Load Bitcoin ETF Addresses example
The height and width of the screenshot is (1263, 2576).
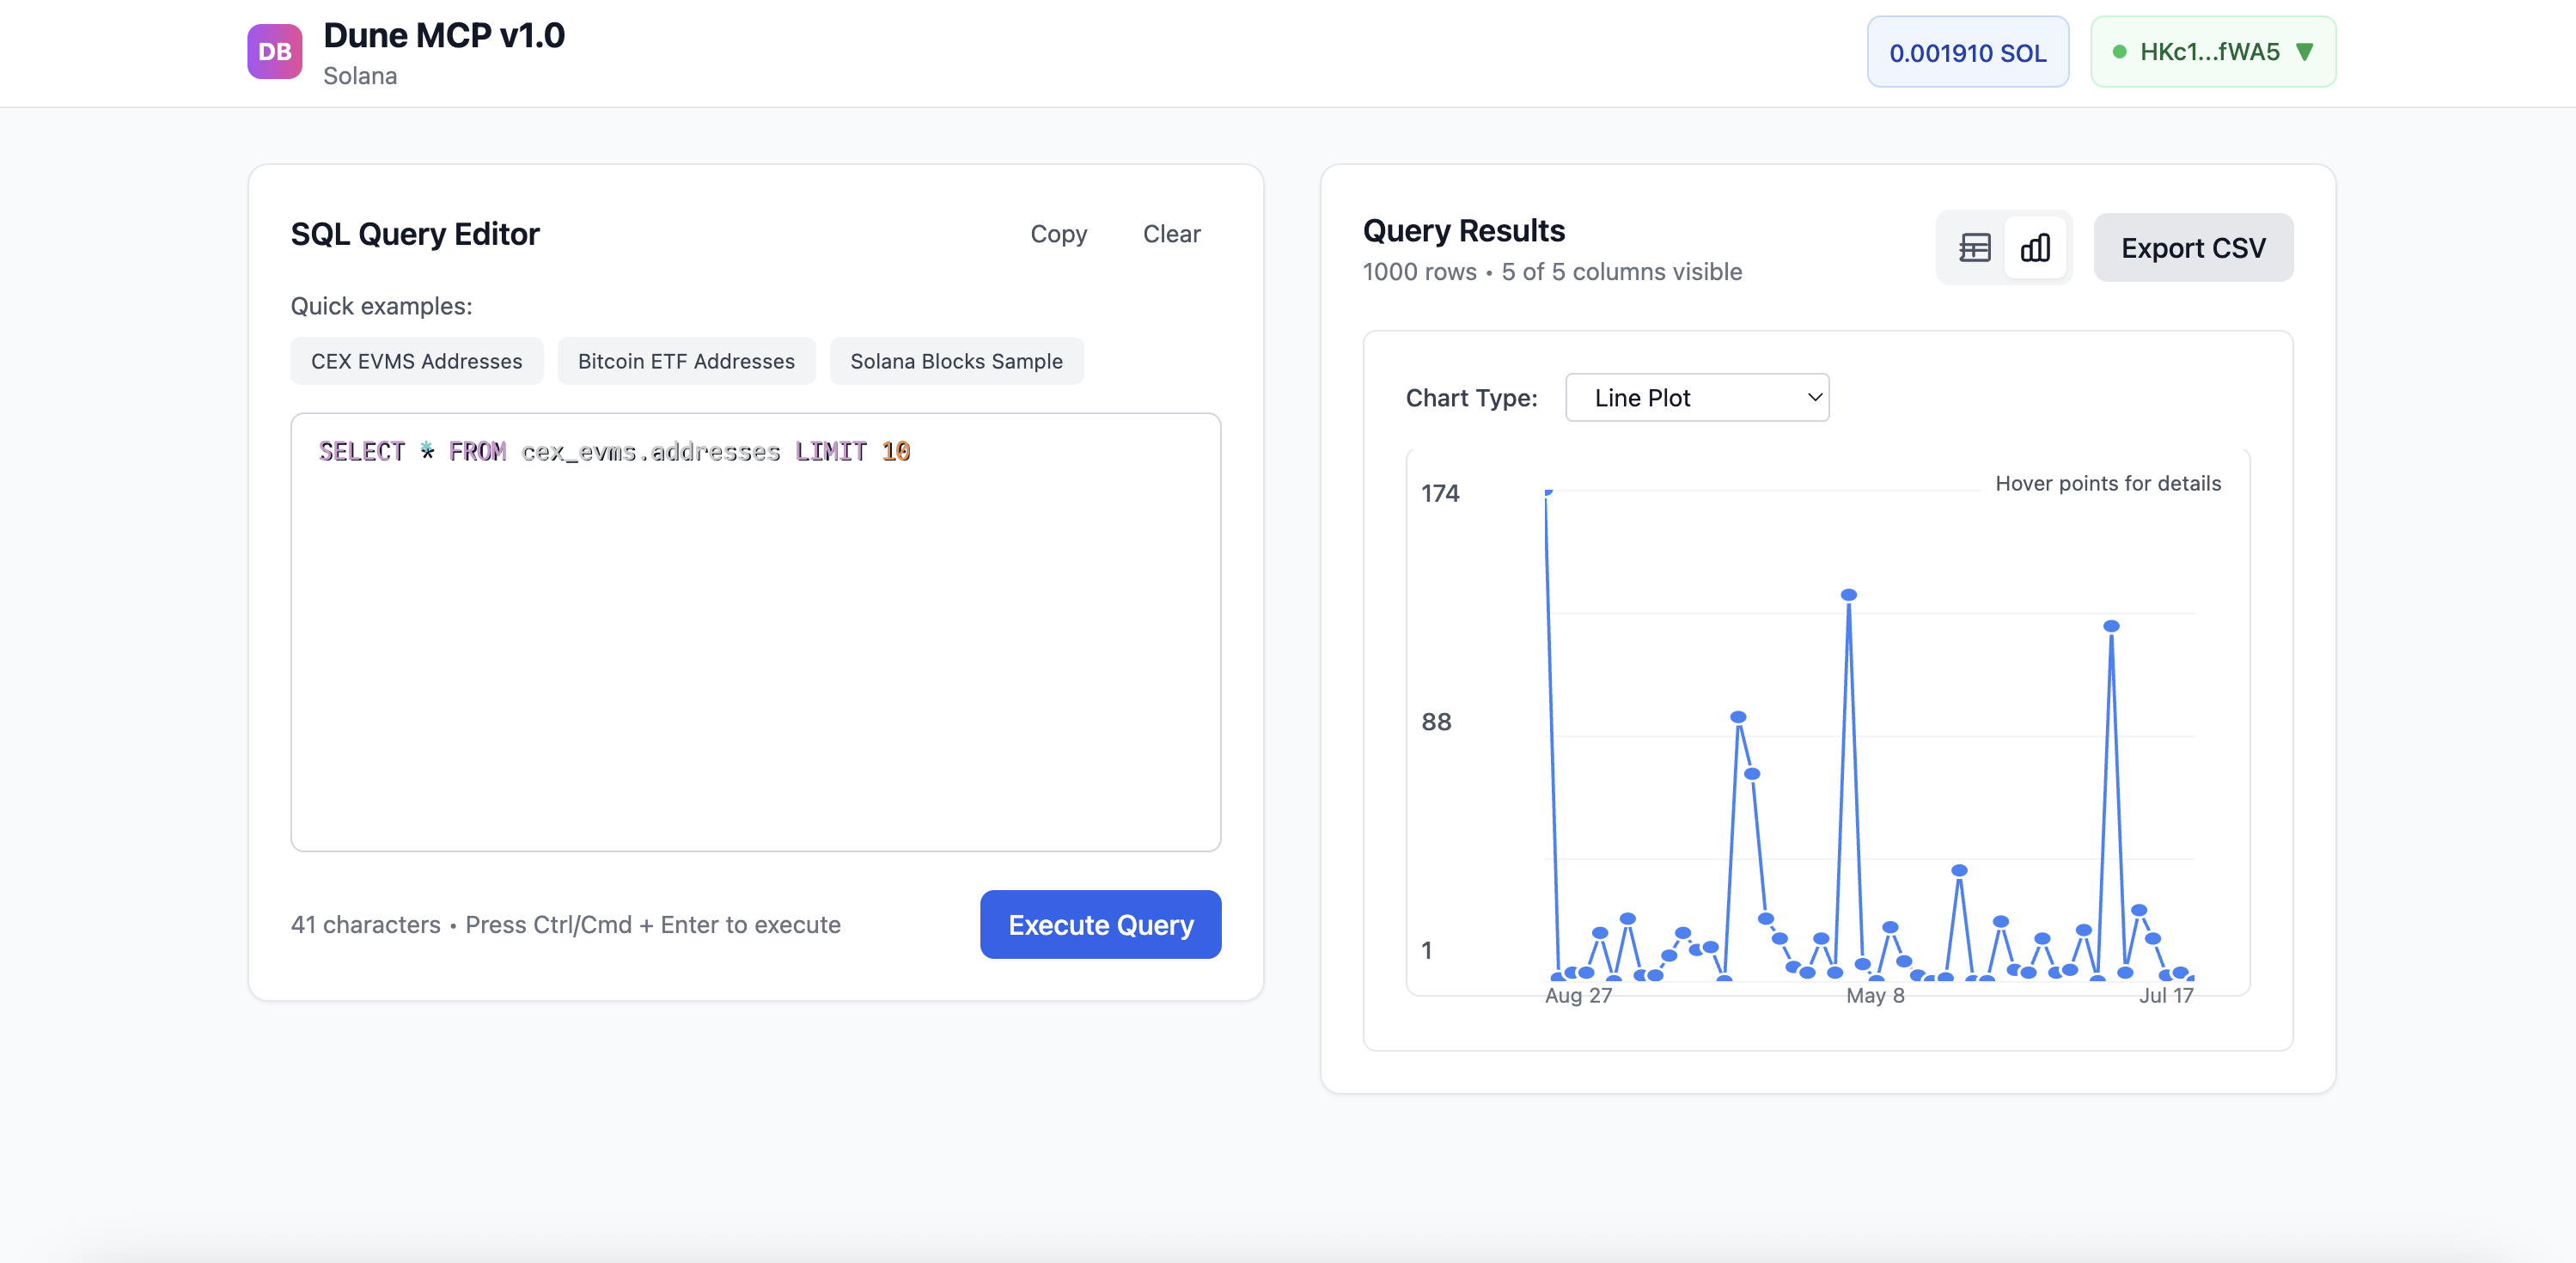pyautogui.click(x=686, y=361)
